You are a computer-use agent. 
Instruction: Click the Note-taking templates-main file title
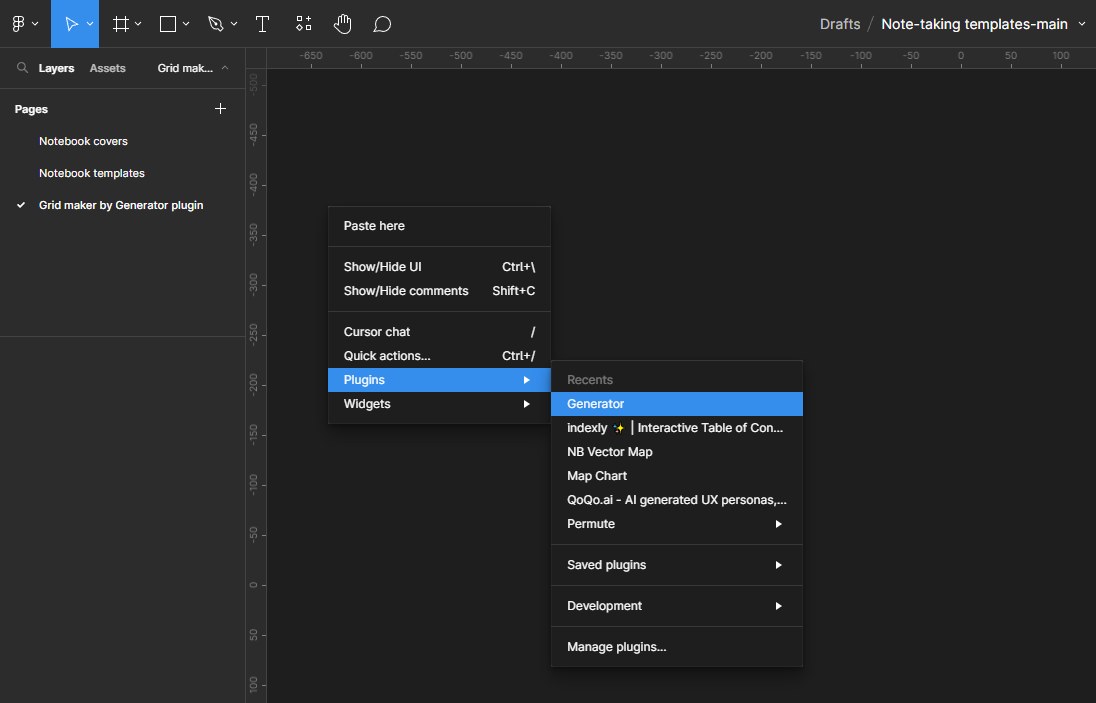tap(974, 24)
